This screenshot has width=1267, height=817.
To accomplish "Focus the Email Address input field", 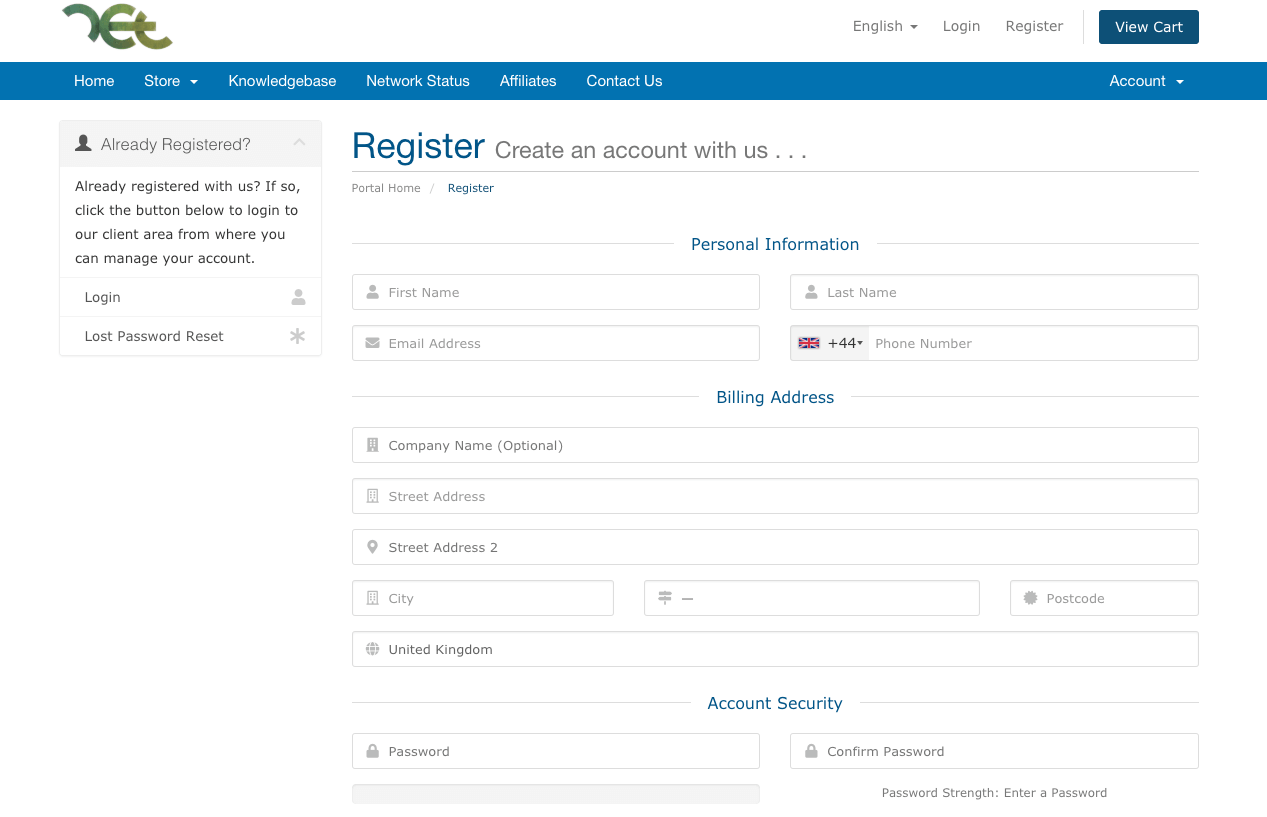I will coord(556,343).
